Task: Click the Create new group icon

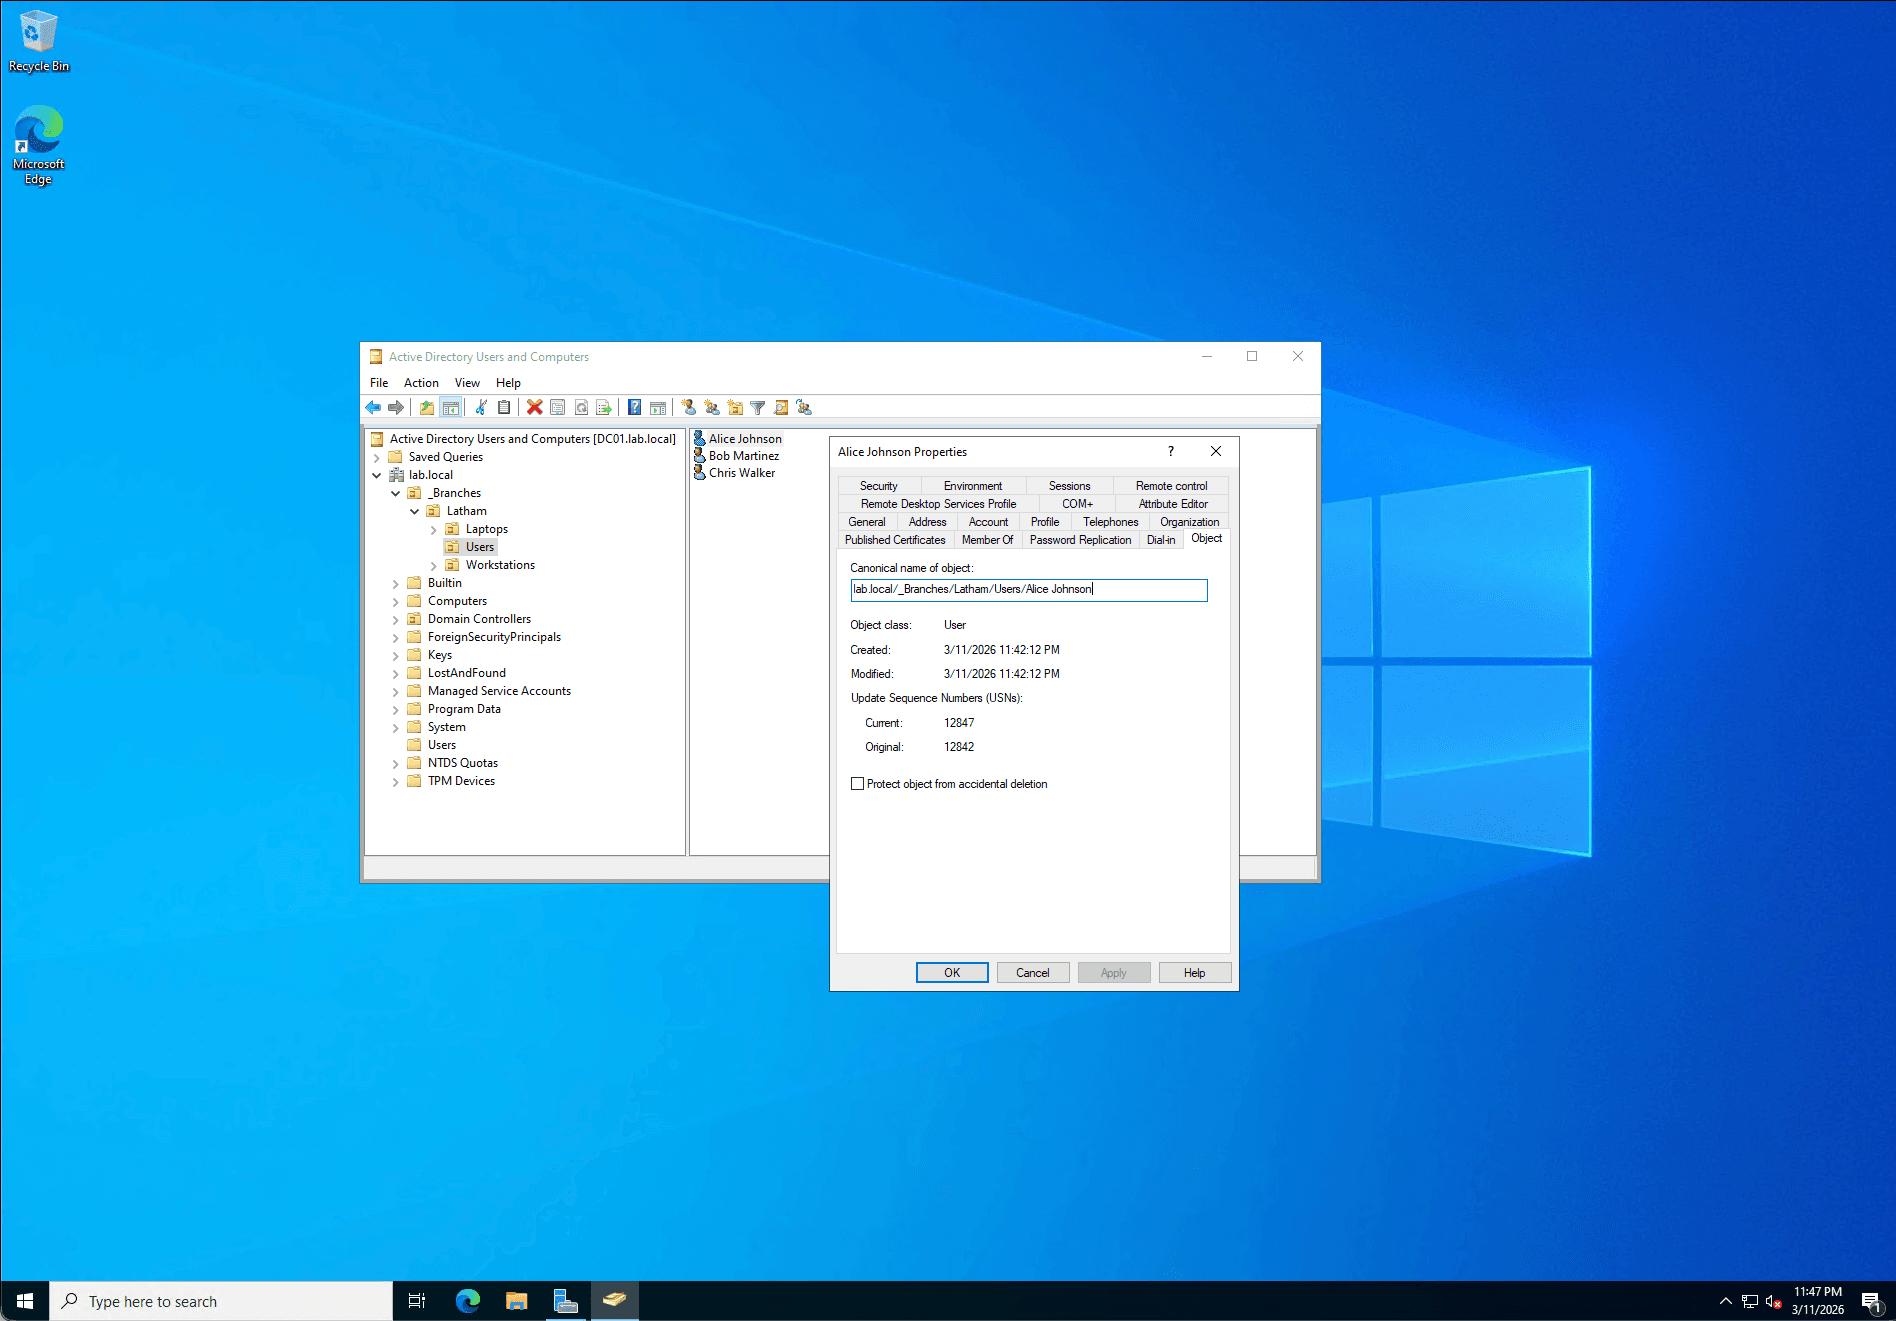Action: coord(711,407)
